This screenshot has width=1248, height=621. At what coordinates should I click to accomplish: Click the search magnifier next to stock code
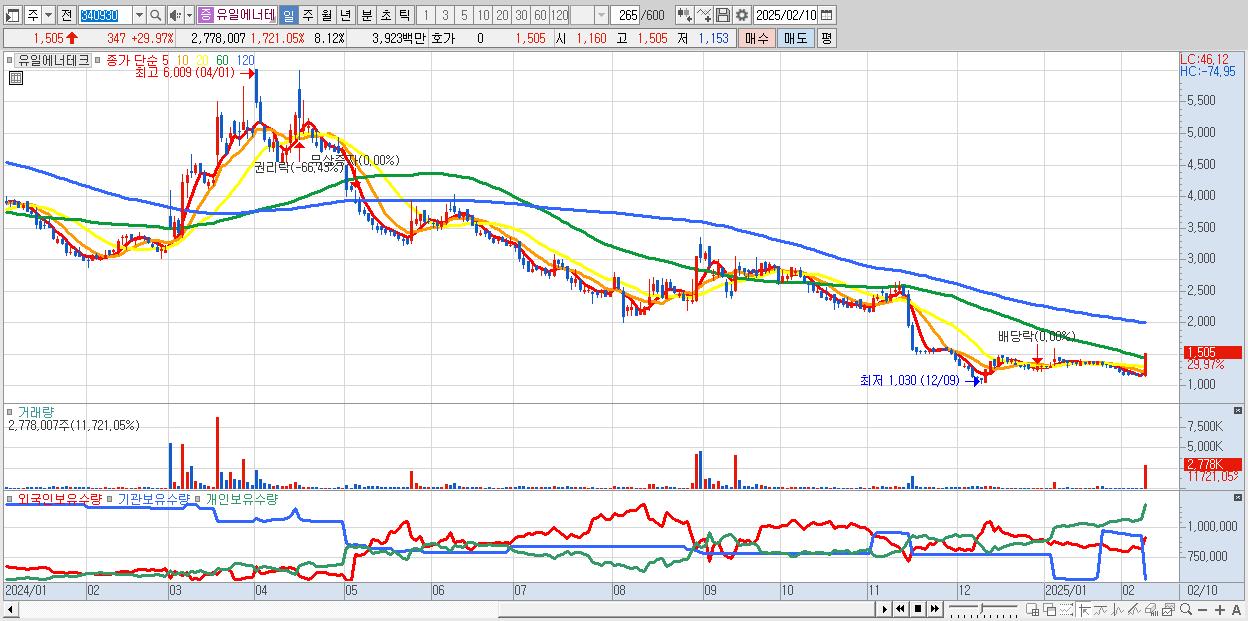point(156,15)
